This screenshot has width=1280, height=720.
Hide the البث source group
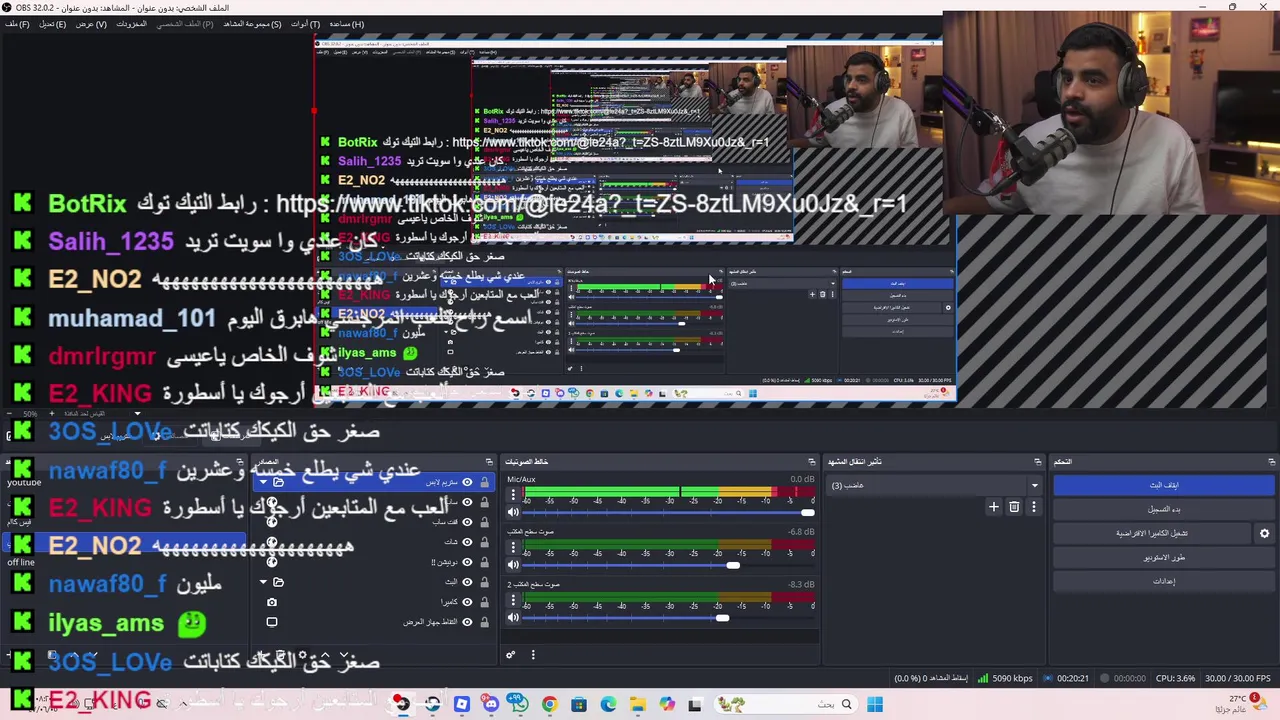[x=467, y=582]
